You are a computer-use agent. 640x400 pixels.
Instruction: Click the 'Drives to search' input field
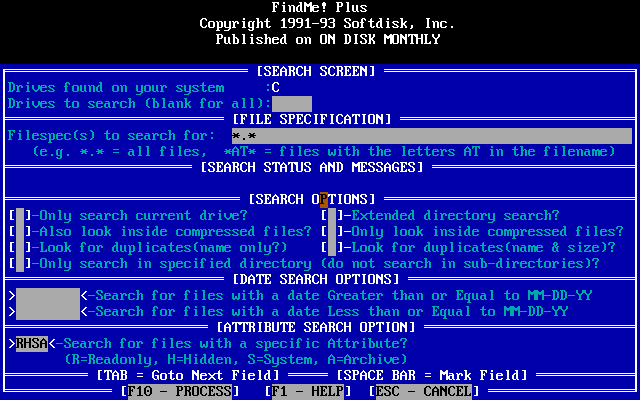[x=292, y=104]
